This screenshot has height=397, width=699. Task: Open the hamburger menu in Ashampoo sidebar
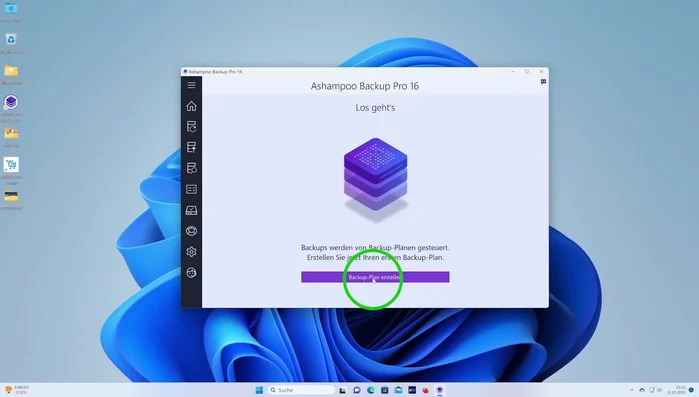click(191, 85)
